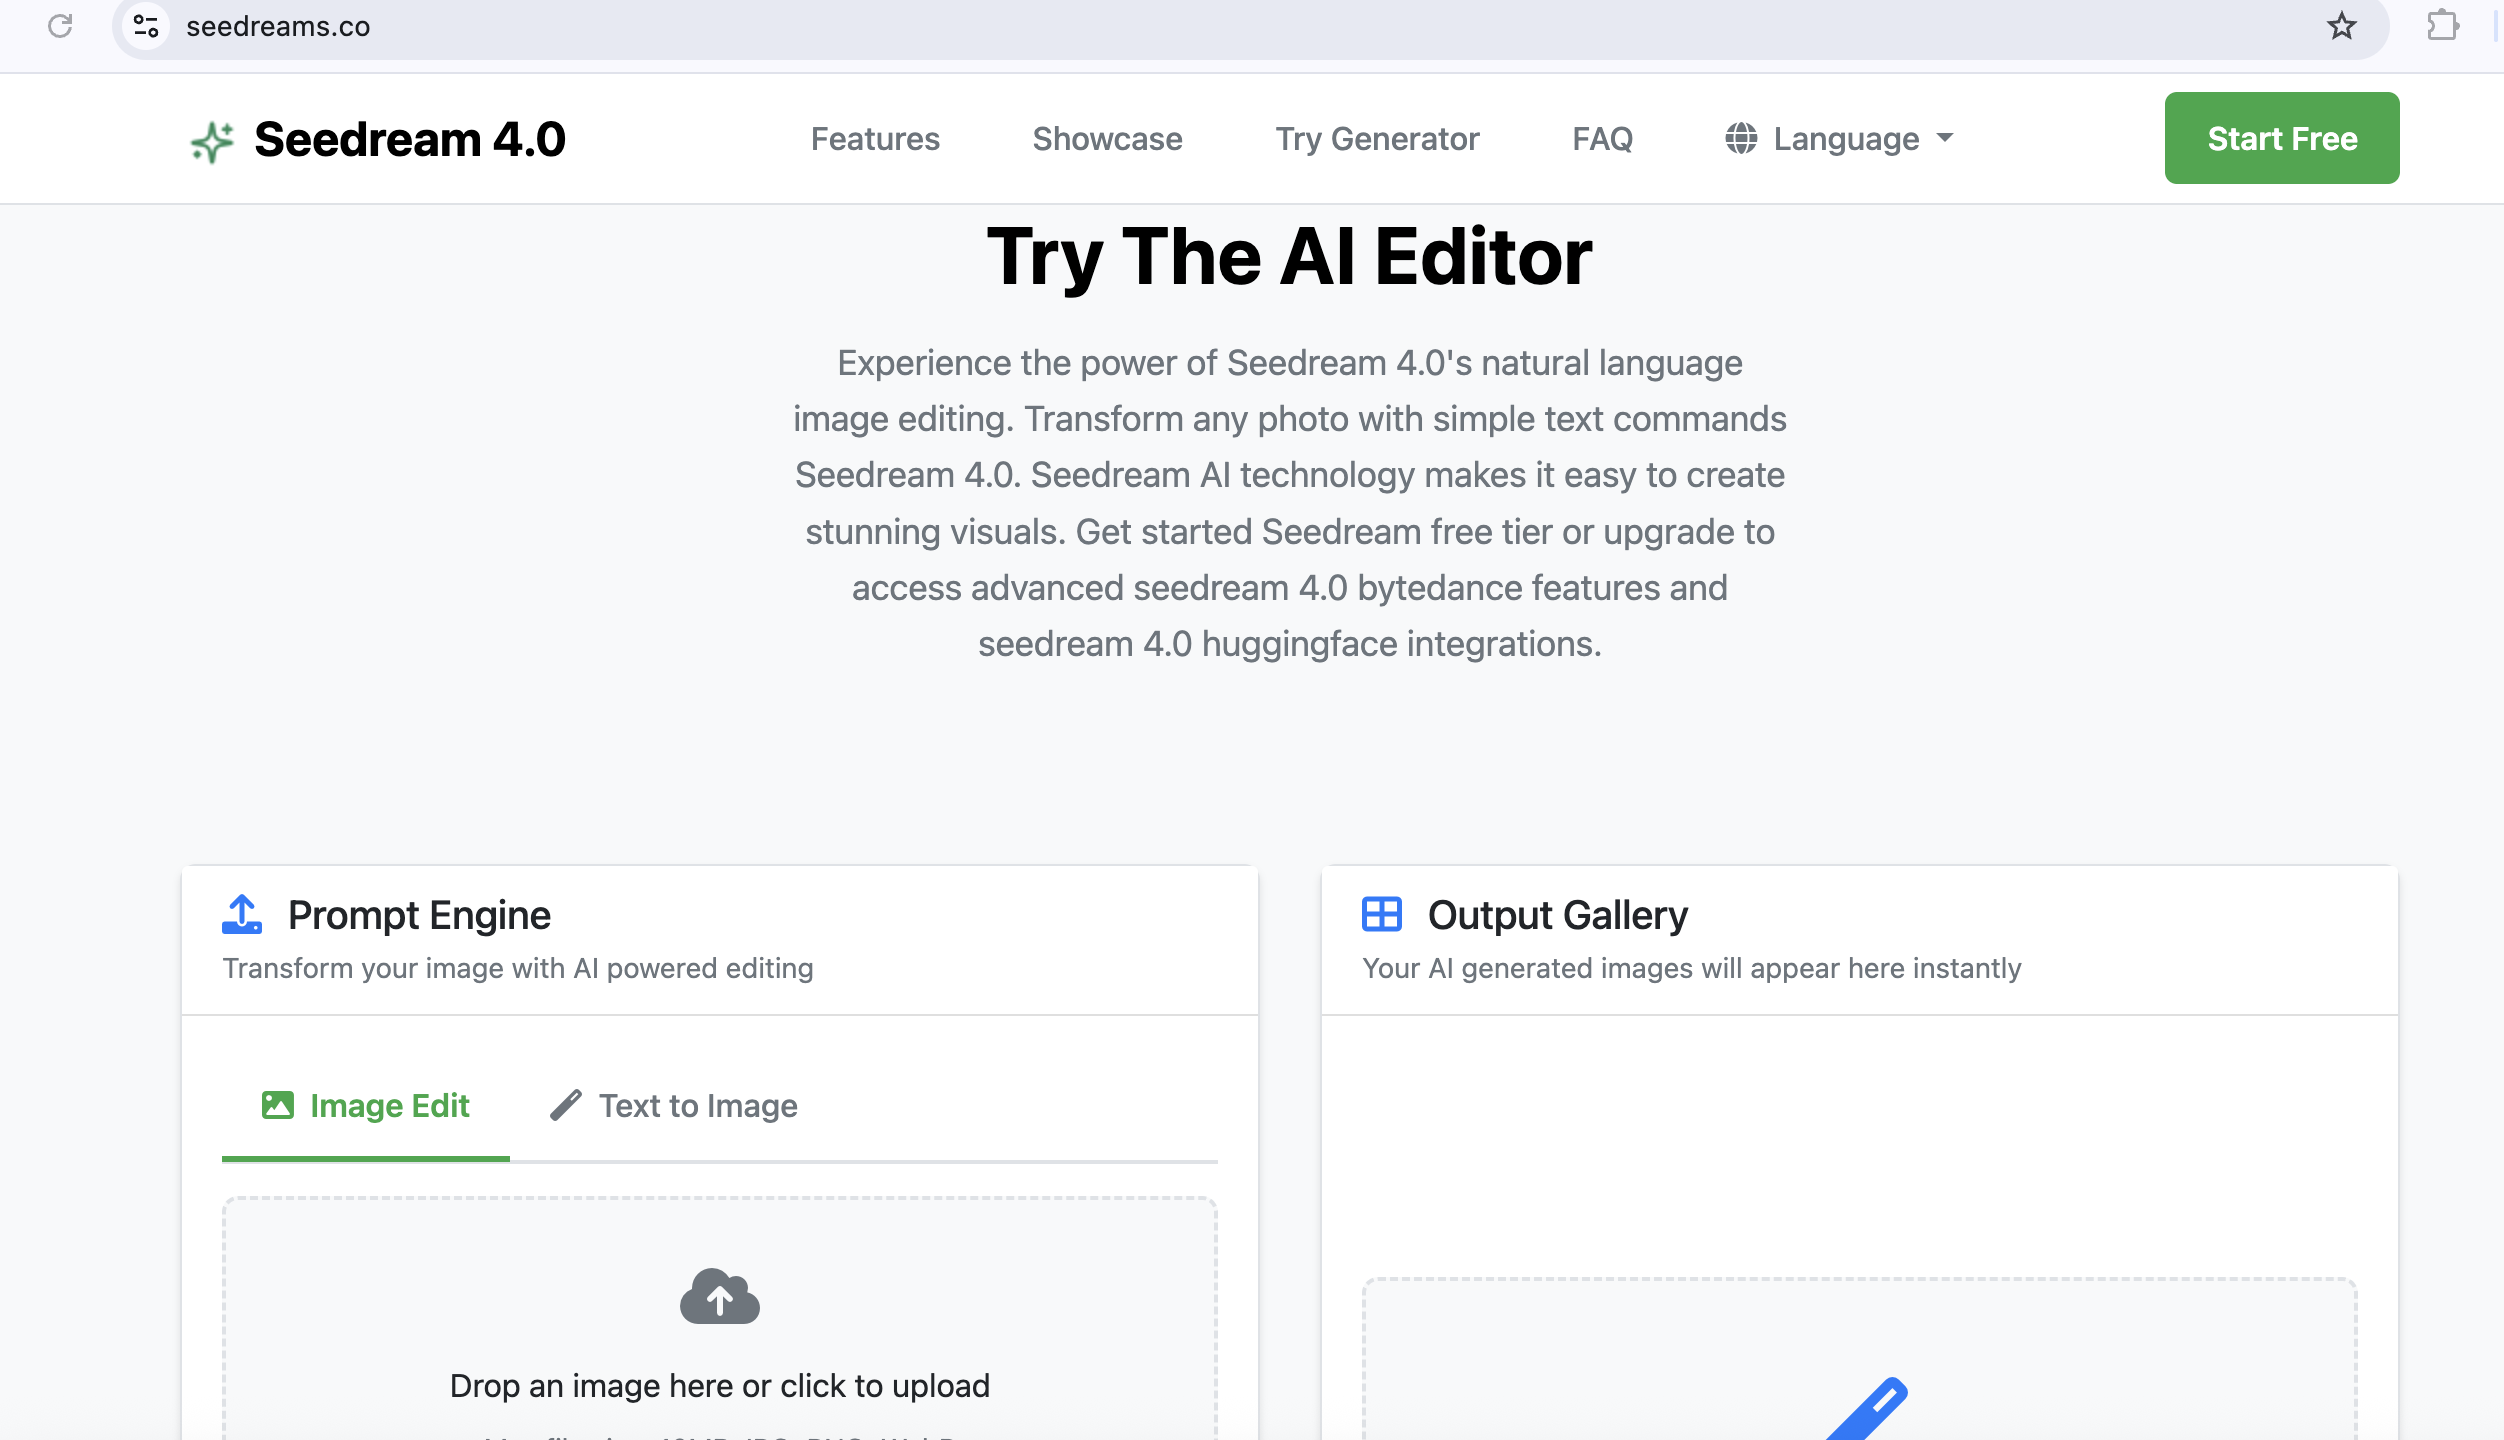The height and width of the screenshot is (1440, 2504).
Task: Bookmark this page with the star icon
Action: 2341,26
